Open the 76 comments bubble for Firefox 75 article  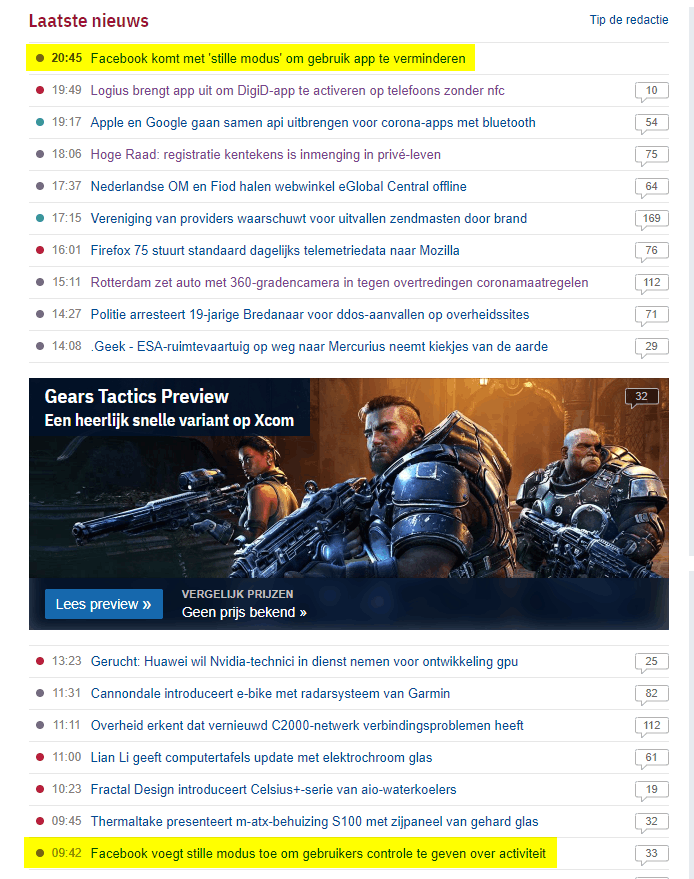[651, 251]
